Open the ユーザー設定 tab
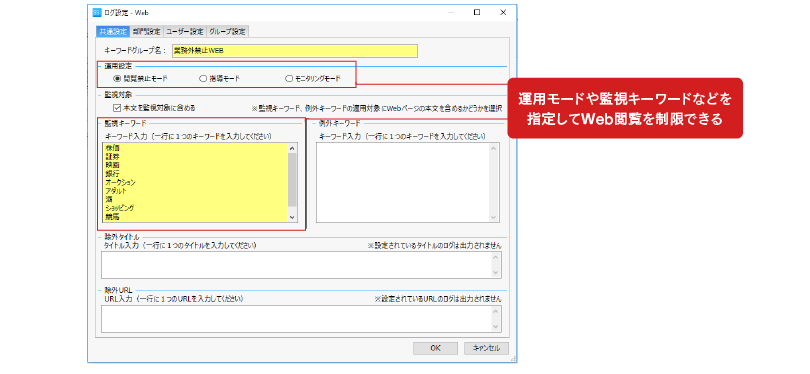The image size is (810, 374). (x=184, y=32)
